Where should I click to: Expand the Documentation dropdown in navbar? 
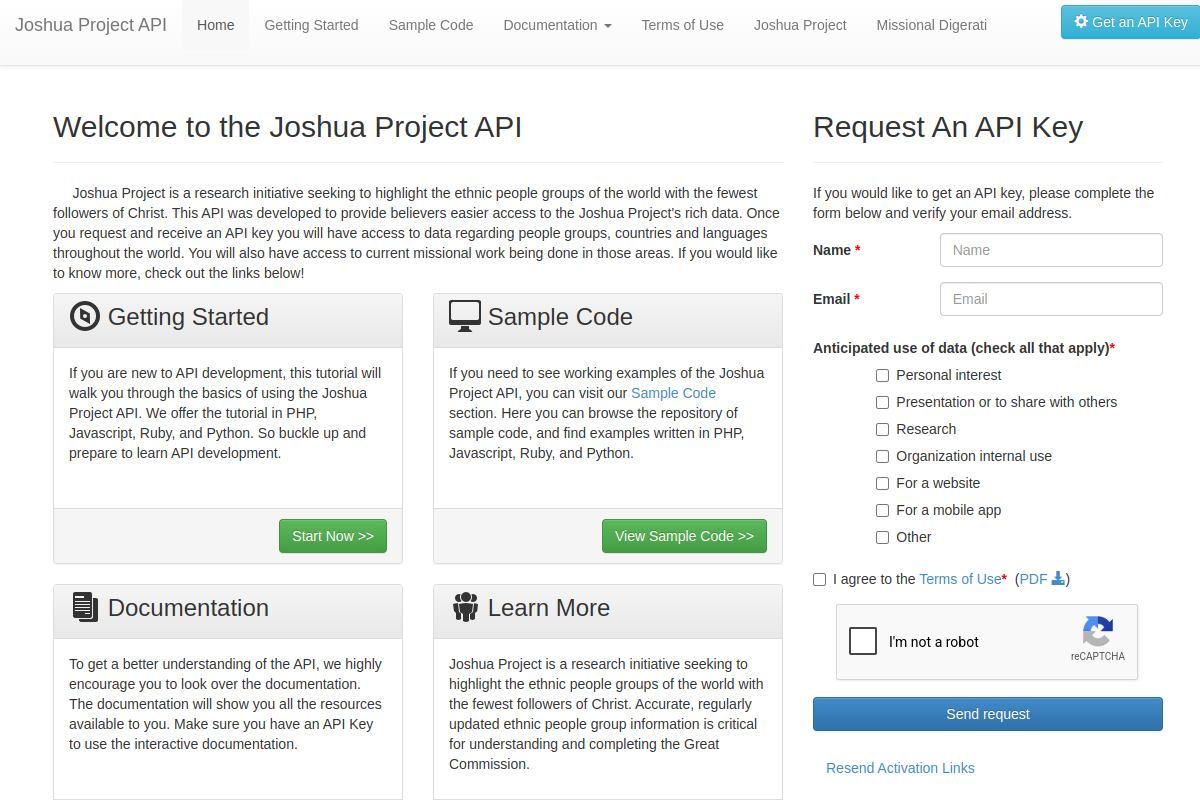pos(557,25)
